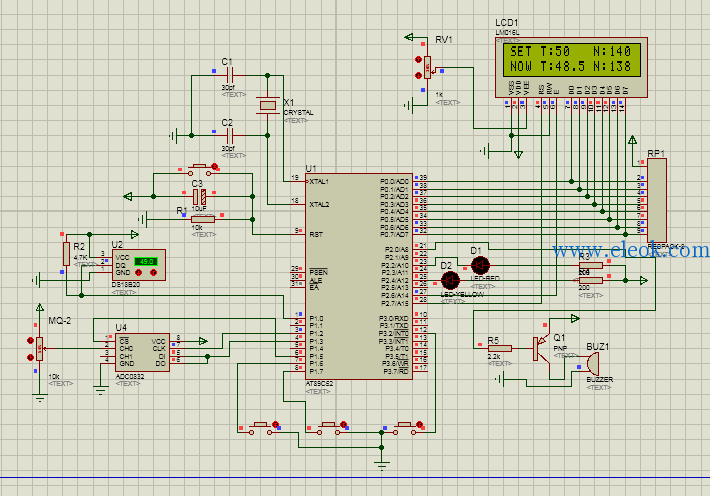Click the LED-RED label text
The height and width of the screenshot is (496, 710).
point(485,279)
